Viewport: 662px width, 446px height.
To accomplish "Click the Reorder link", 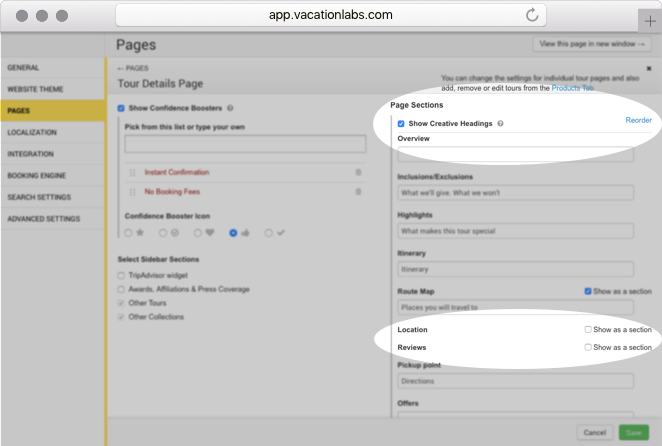I will click(x=638, y=120).
